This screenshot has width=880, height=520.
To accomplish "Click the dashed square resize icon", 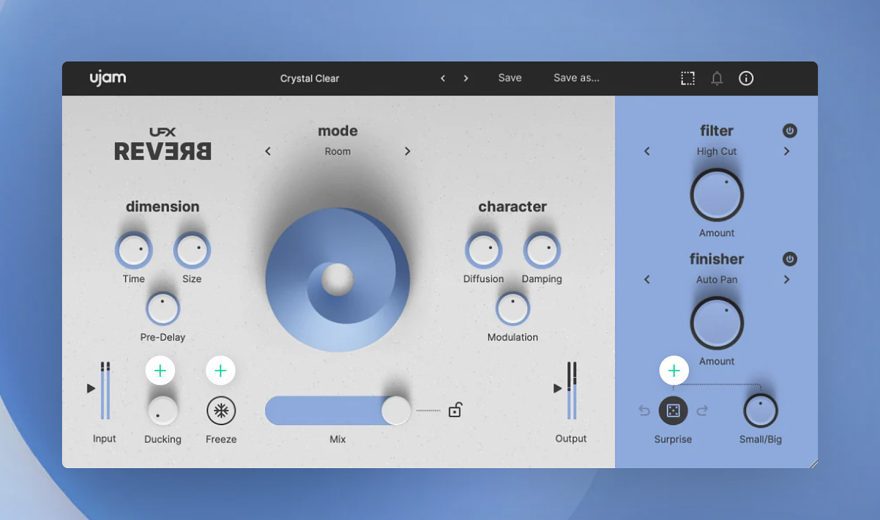I will tap(688, 78).
